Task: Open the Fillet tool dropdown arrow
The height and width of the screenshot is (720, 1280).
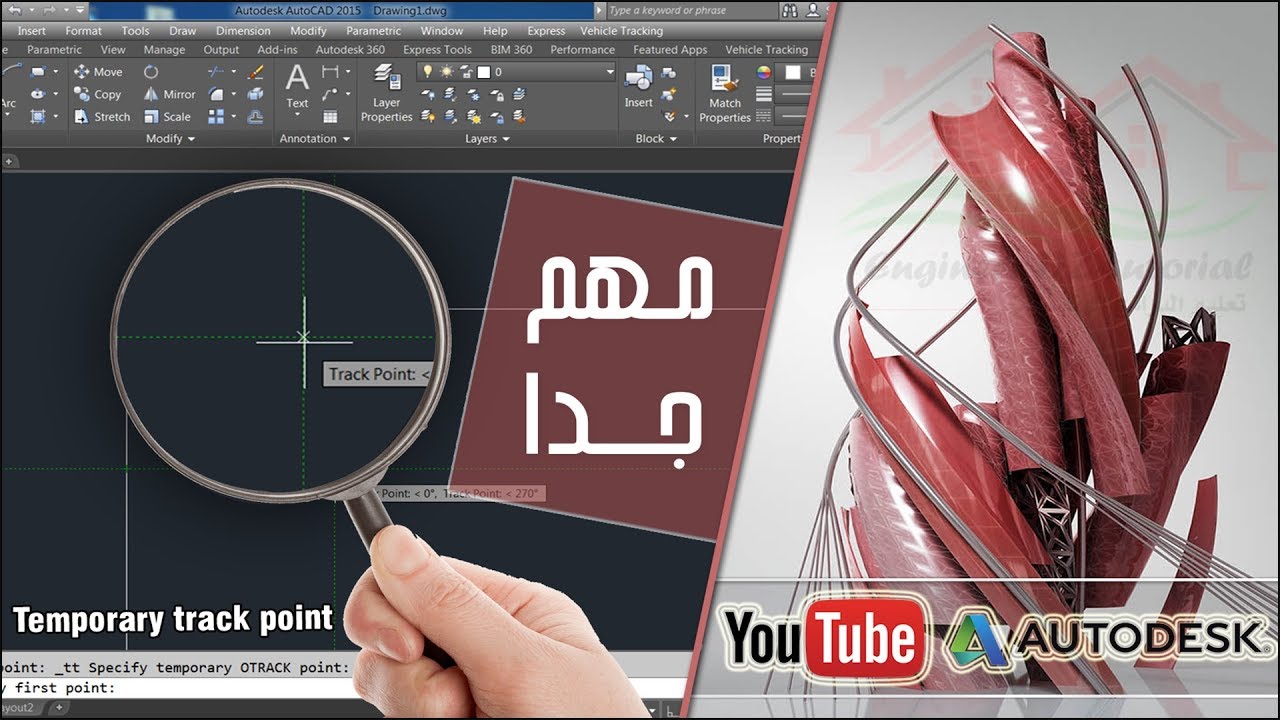Action: tap(233, 94)
